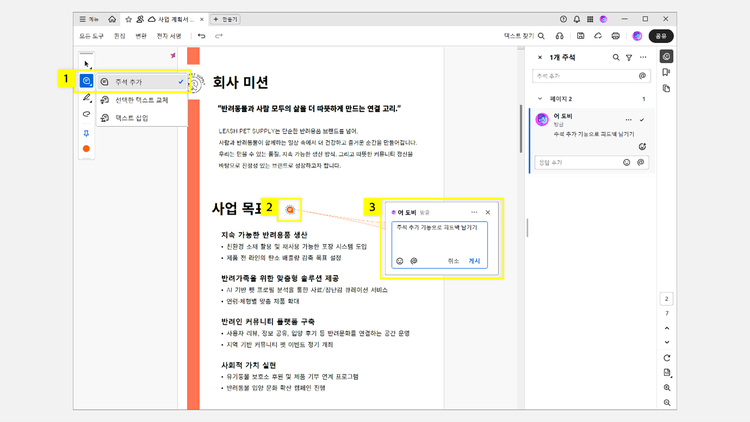Open the comments filter funnel
The width and height of the screenshot is (750, 422).
click(x=629, y=57)
